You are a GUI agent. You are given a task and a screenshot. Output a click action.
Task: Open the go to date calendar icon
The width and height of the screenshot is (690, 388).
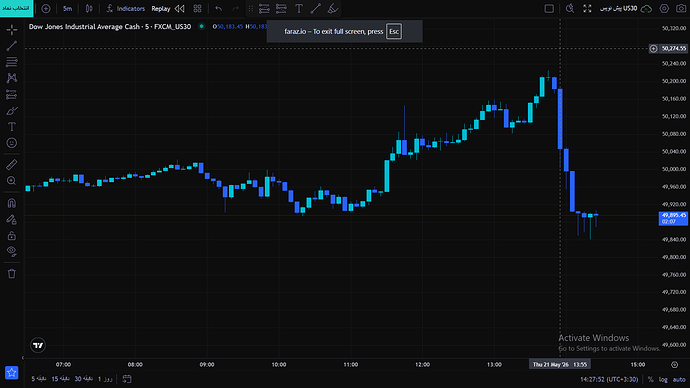(127, 379)
